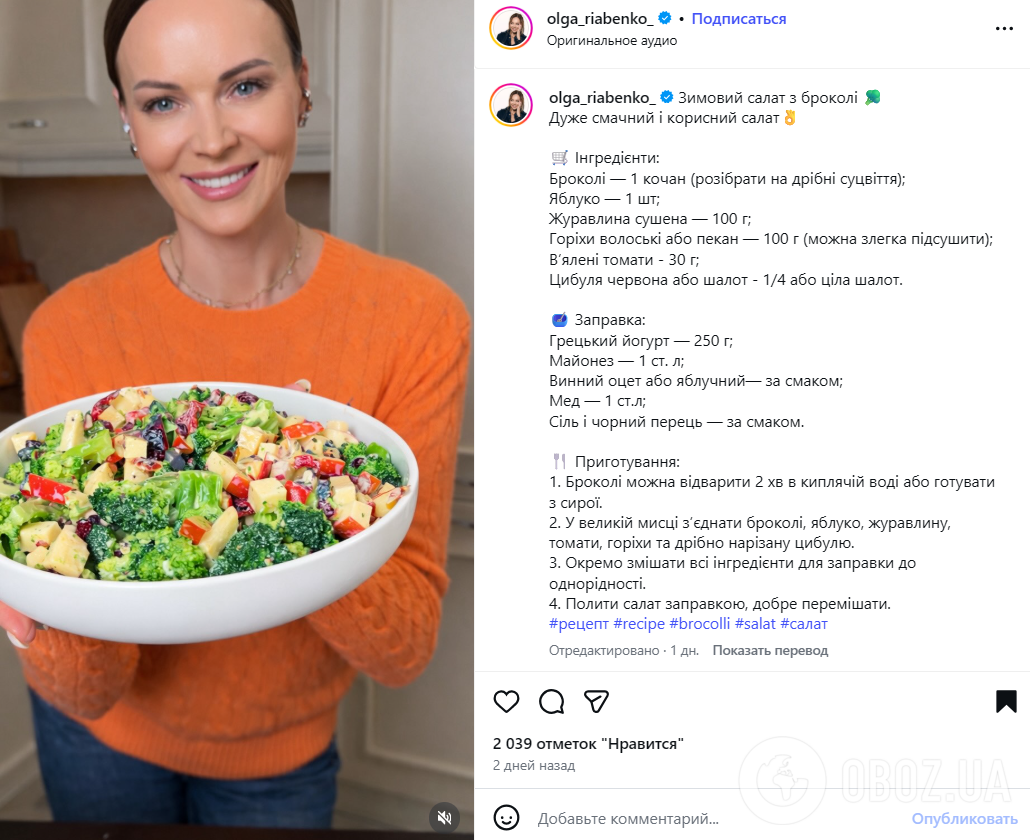Toggle the saved bookmark icon

tap(1006, 701)
